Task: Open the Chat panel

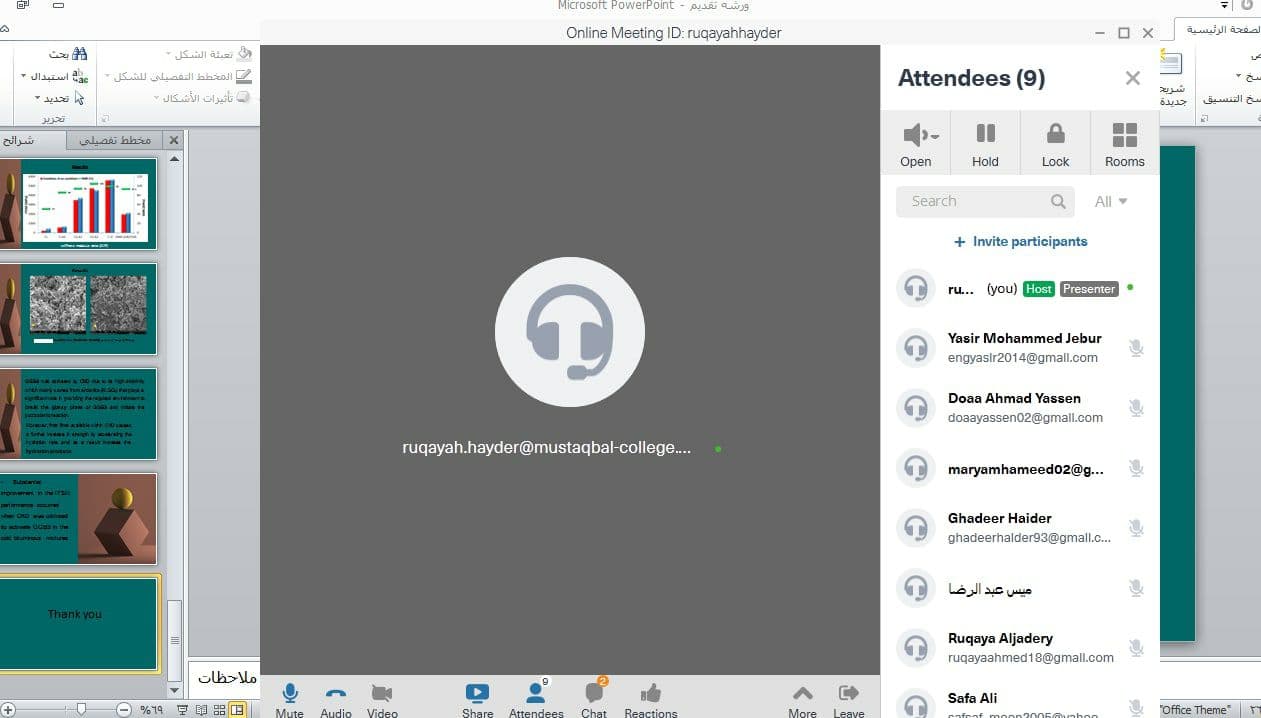Action: tap(594, 696)
